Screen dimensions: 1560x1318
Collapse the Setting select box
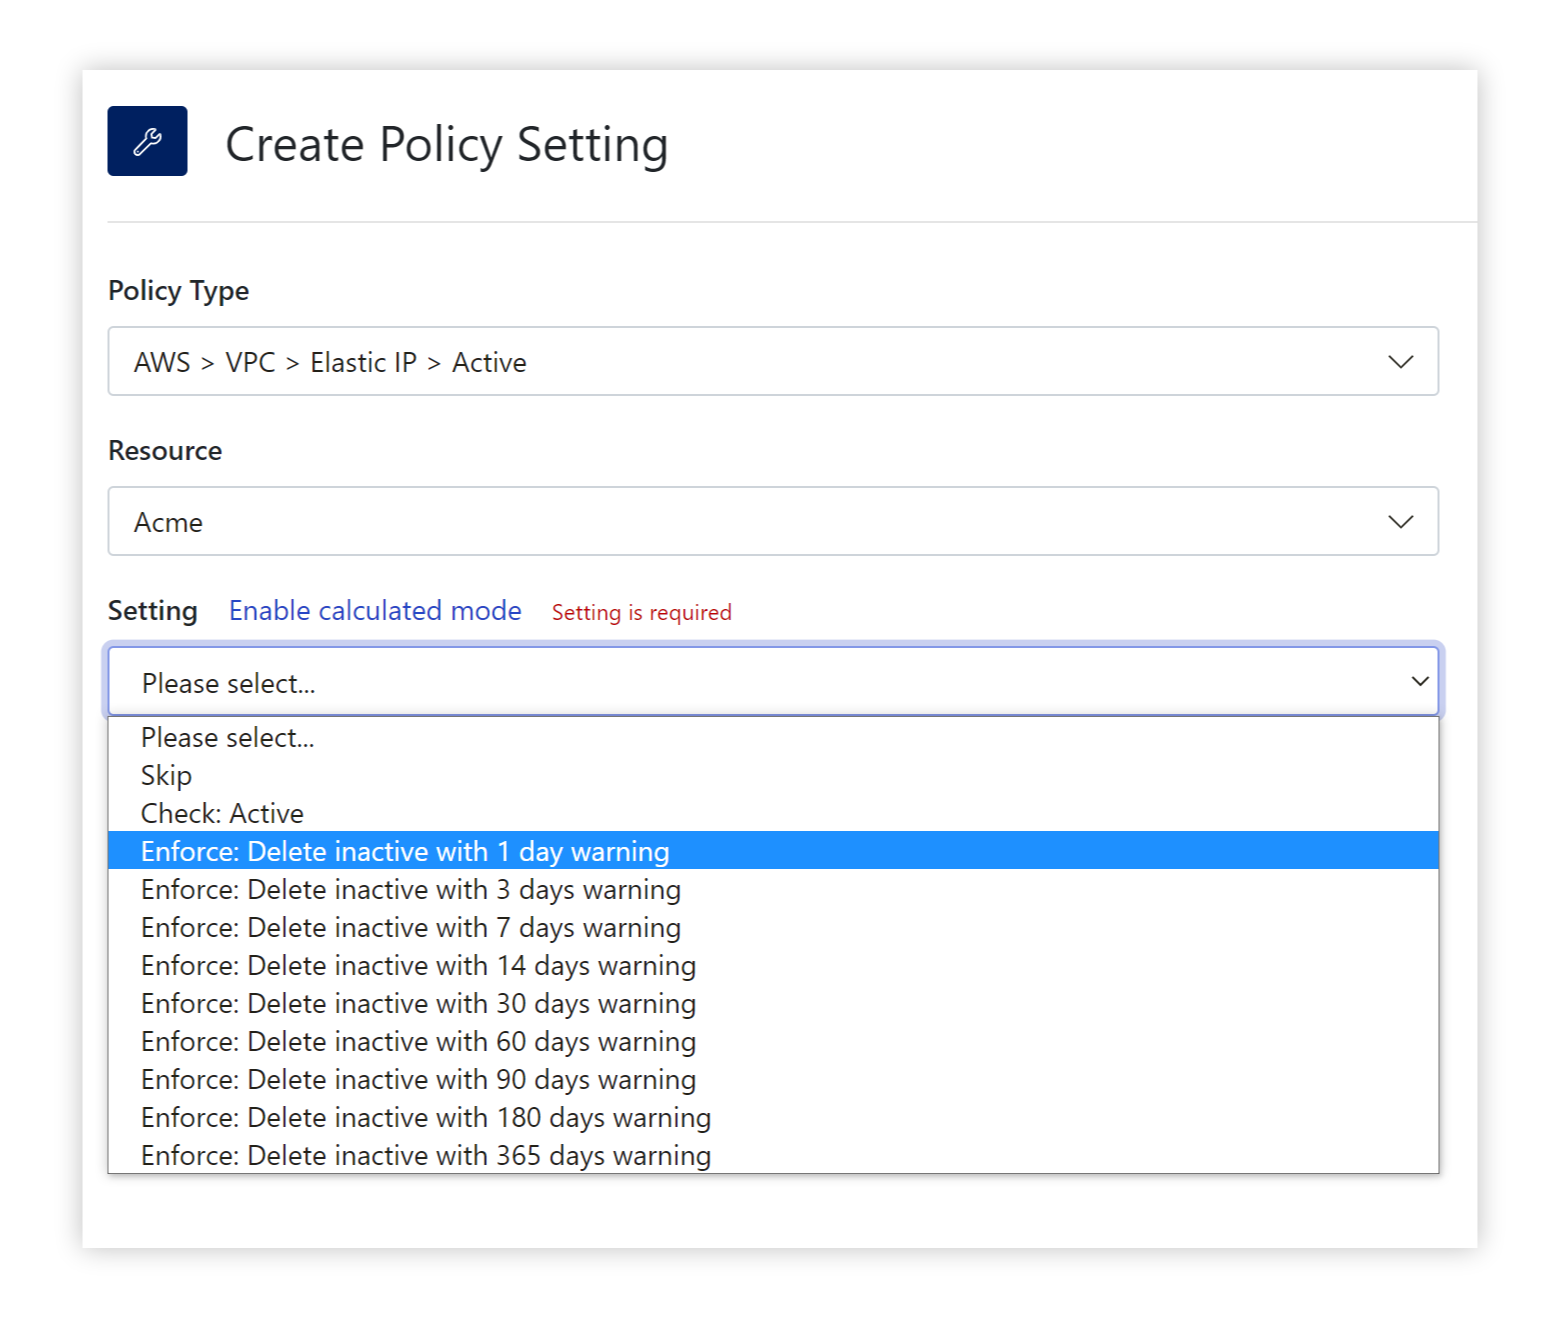pos(773,681)
